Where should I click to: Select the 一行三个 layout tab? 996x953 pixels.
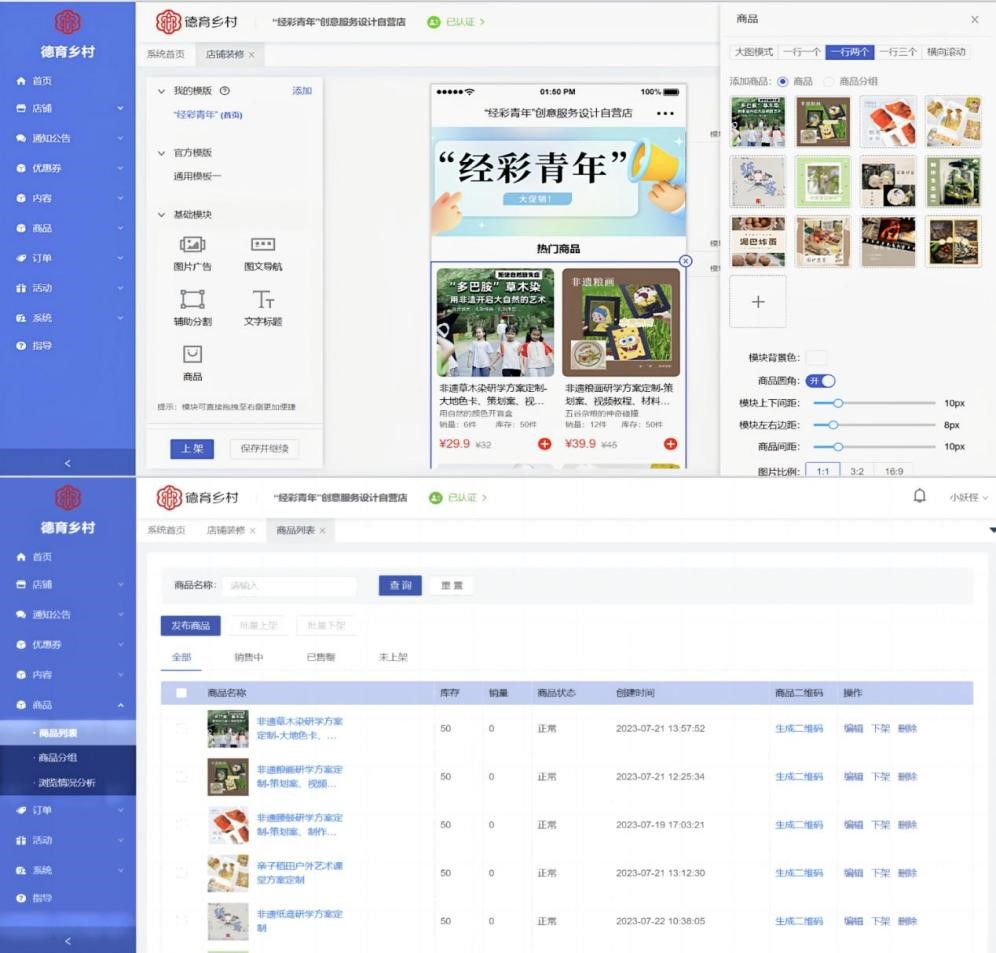pyautogui.click(x=897, y=52)
